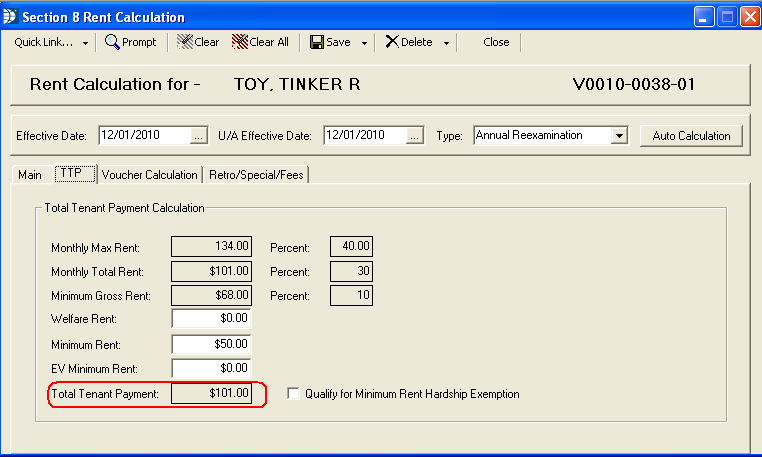Click the tenant name TOY, TINKER R
The image size is (762, 457).
pos(297,85)
